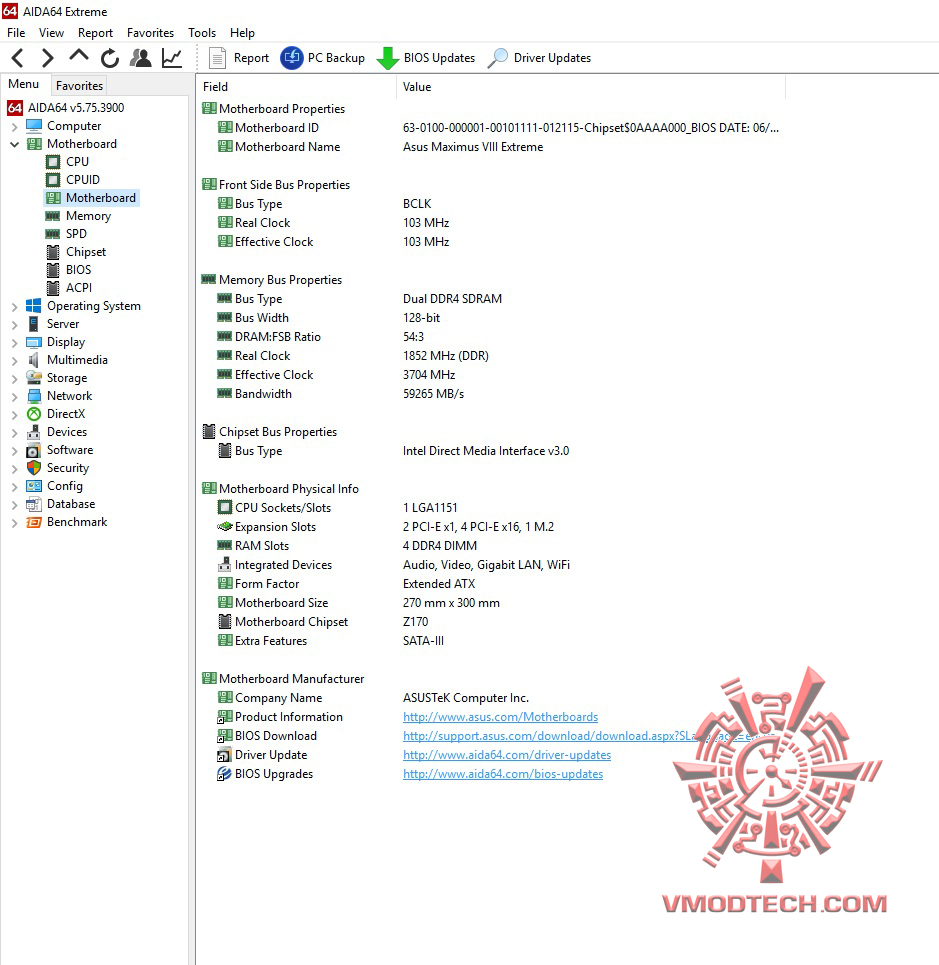The image size is (939, 965).
Task: Open Driver Updates from the toolbar
Action: [x=540, y=58]
